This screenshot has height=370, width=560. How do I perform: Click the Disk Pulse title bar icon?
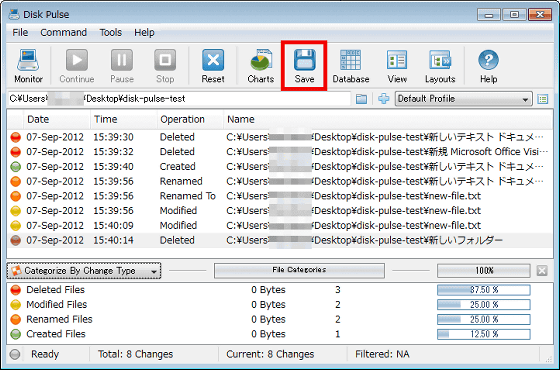tap(14, 14)
